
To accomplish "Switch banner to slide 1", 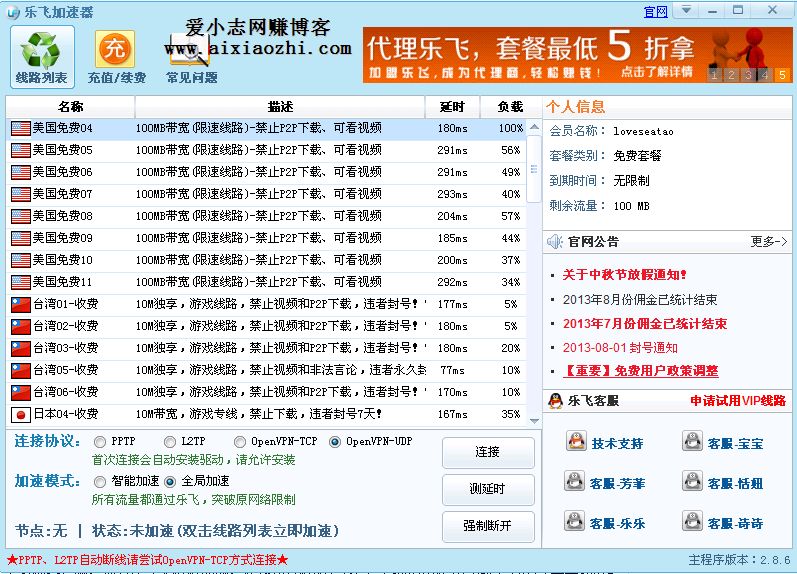I will pos(715,75).
